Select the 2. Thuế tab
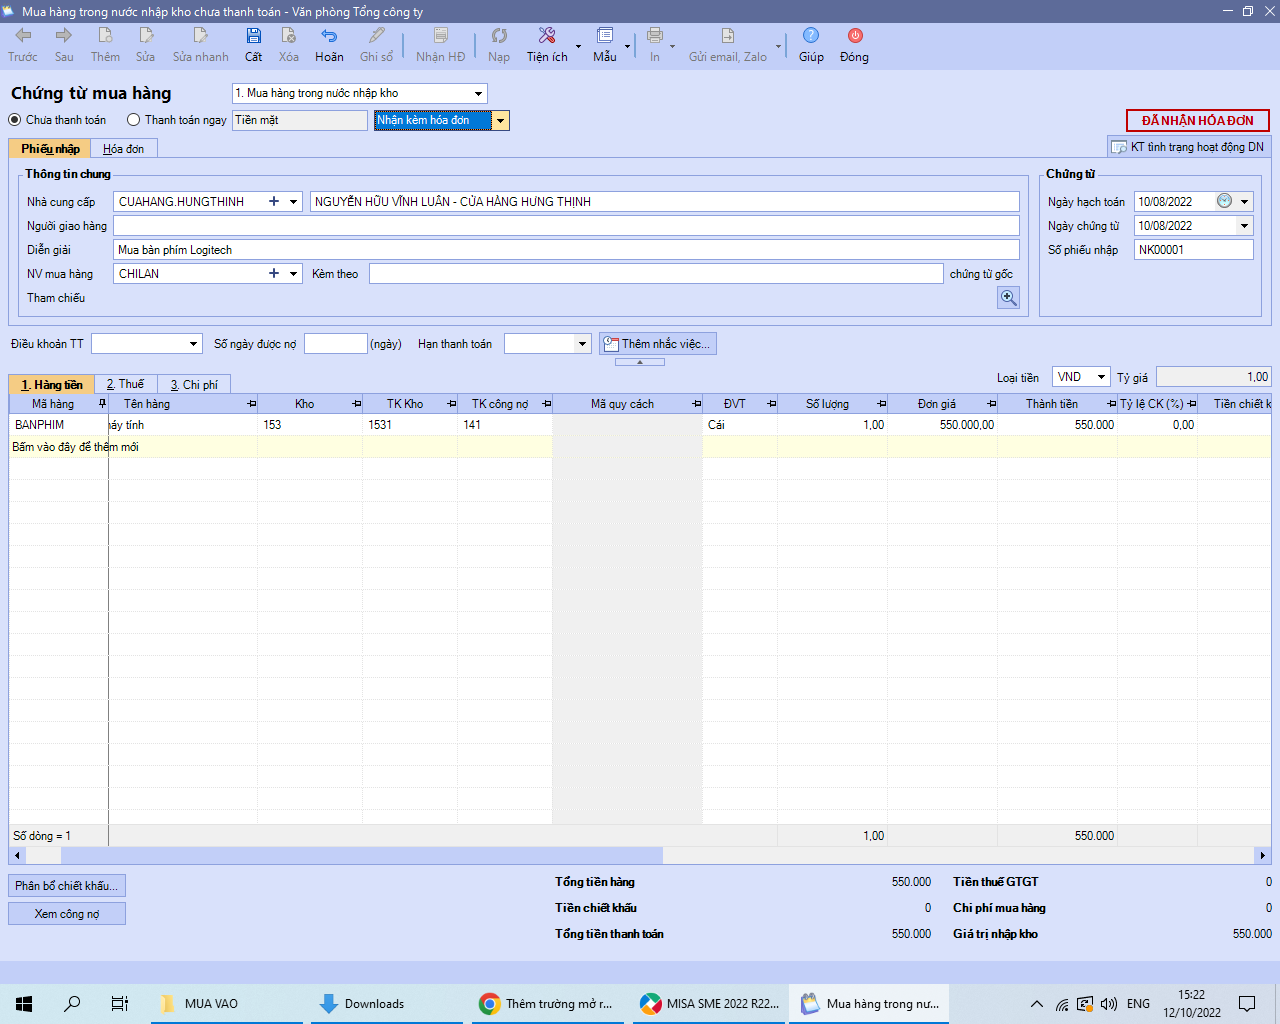1280x1024 pixels. click(125, 384)
